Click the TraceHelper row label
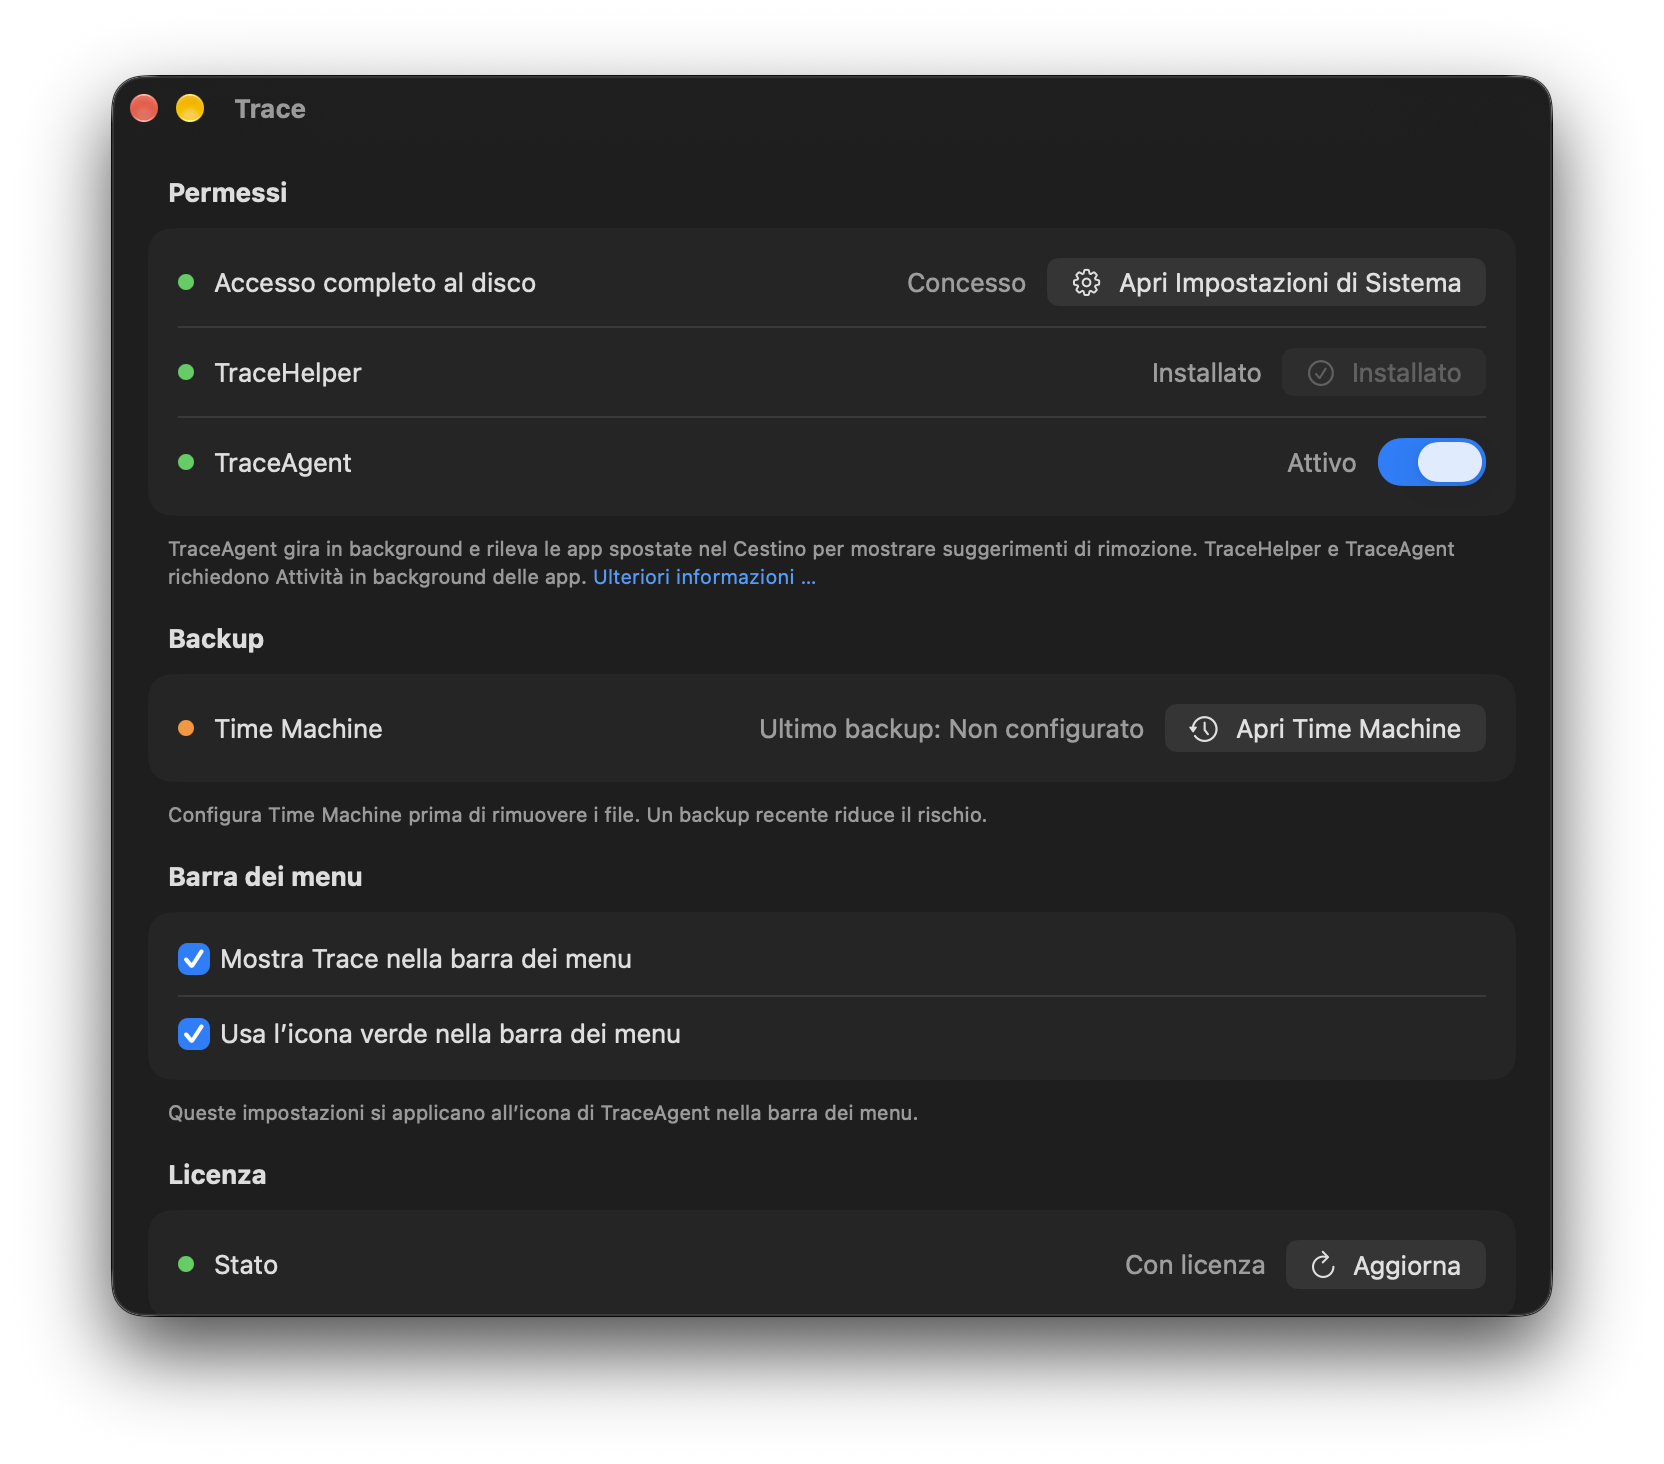Viewport: 1664px width, 1464px height. click(x=288, y=373)
